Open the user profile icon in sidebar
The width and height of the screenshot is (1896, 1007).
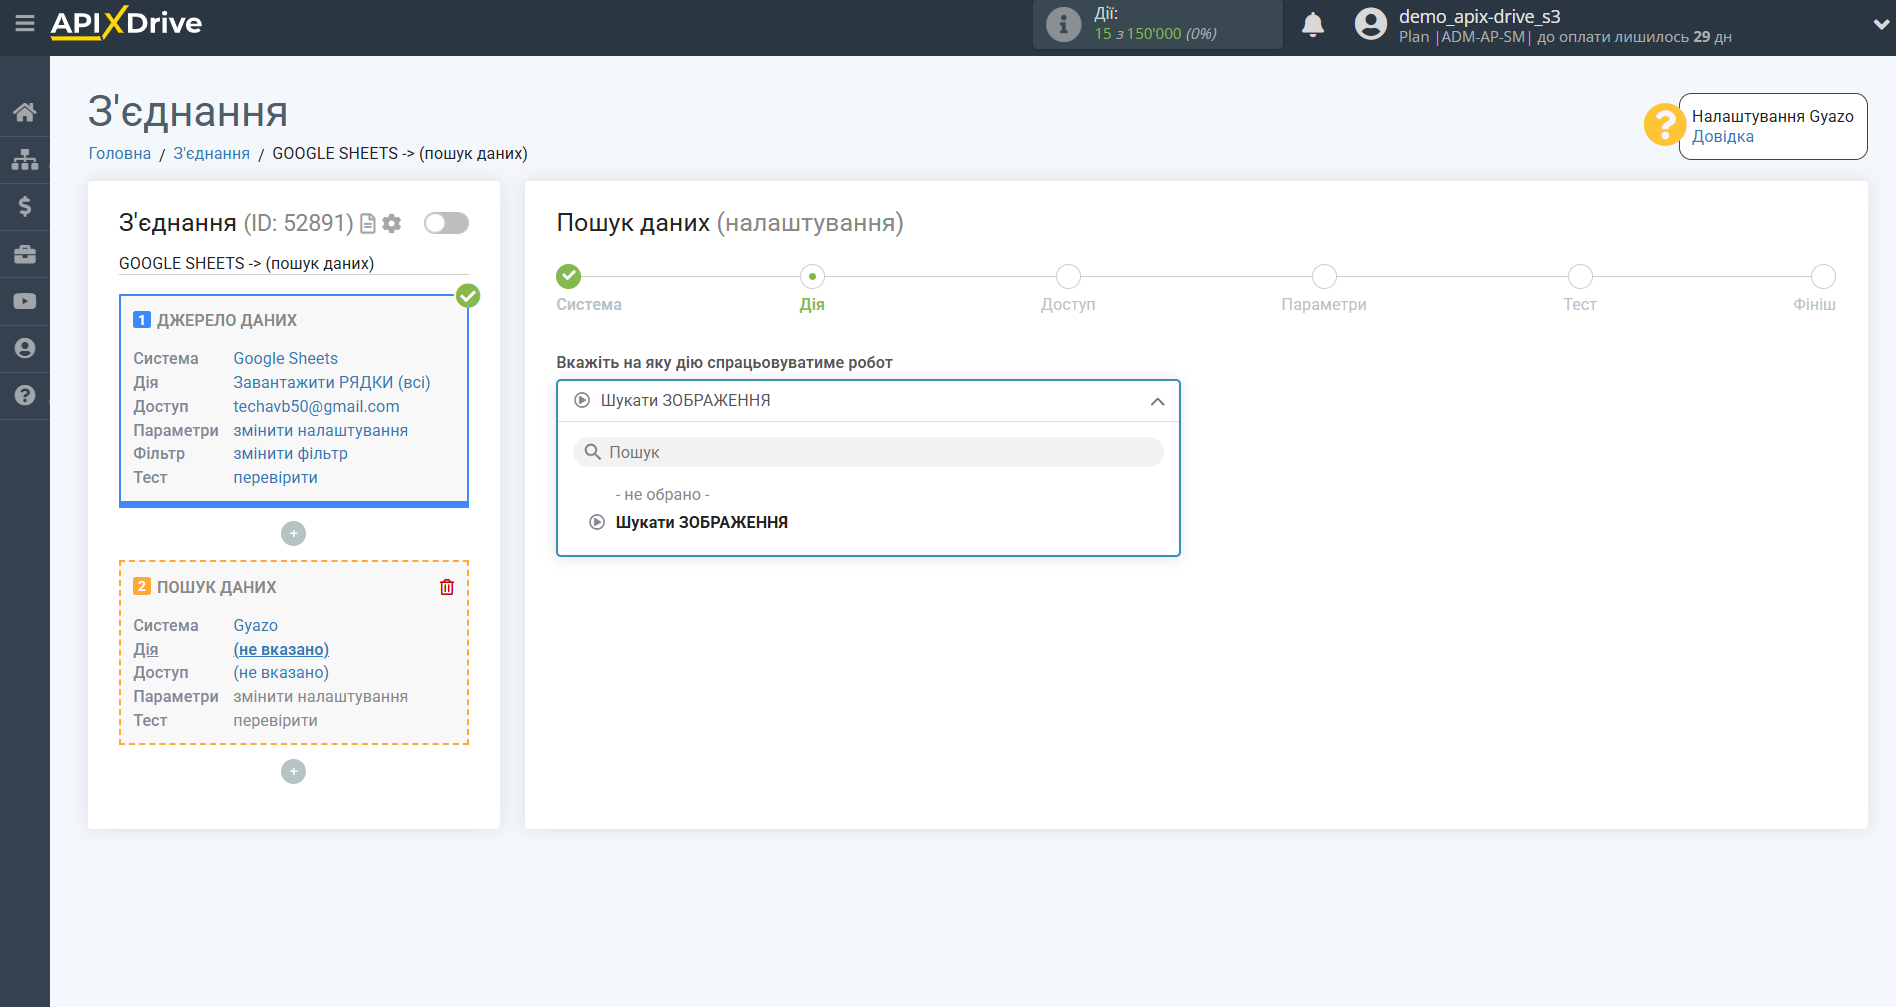point(24,347)
